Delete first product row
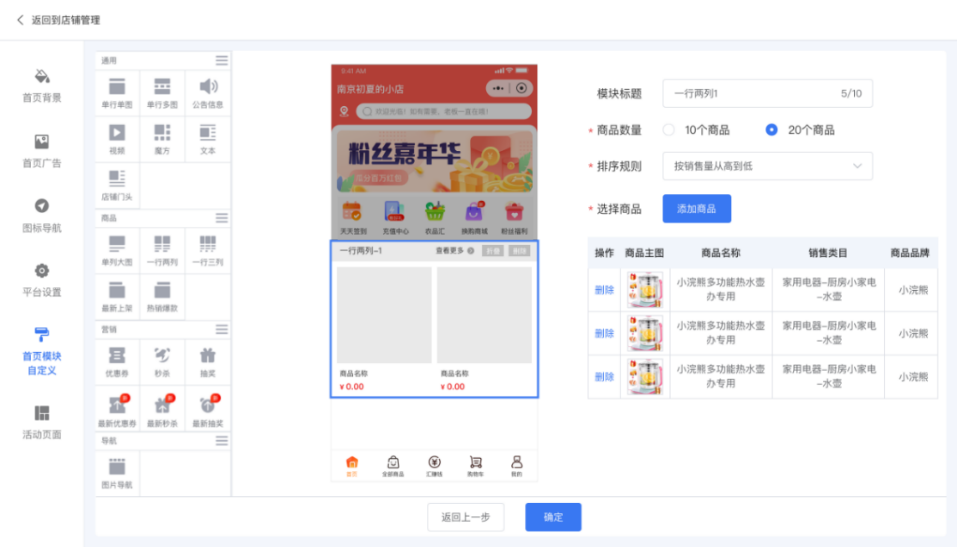This screenshot has width=957, height=547. coord(604,290)
